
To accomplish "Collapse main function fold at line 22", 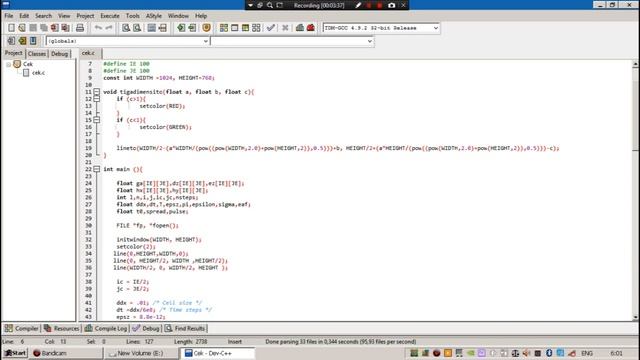I will (97, 169).
